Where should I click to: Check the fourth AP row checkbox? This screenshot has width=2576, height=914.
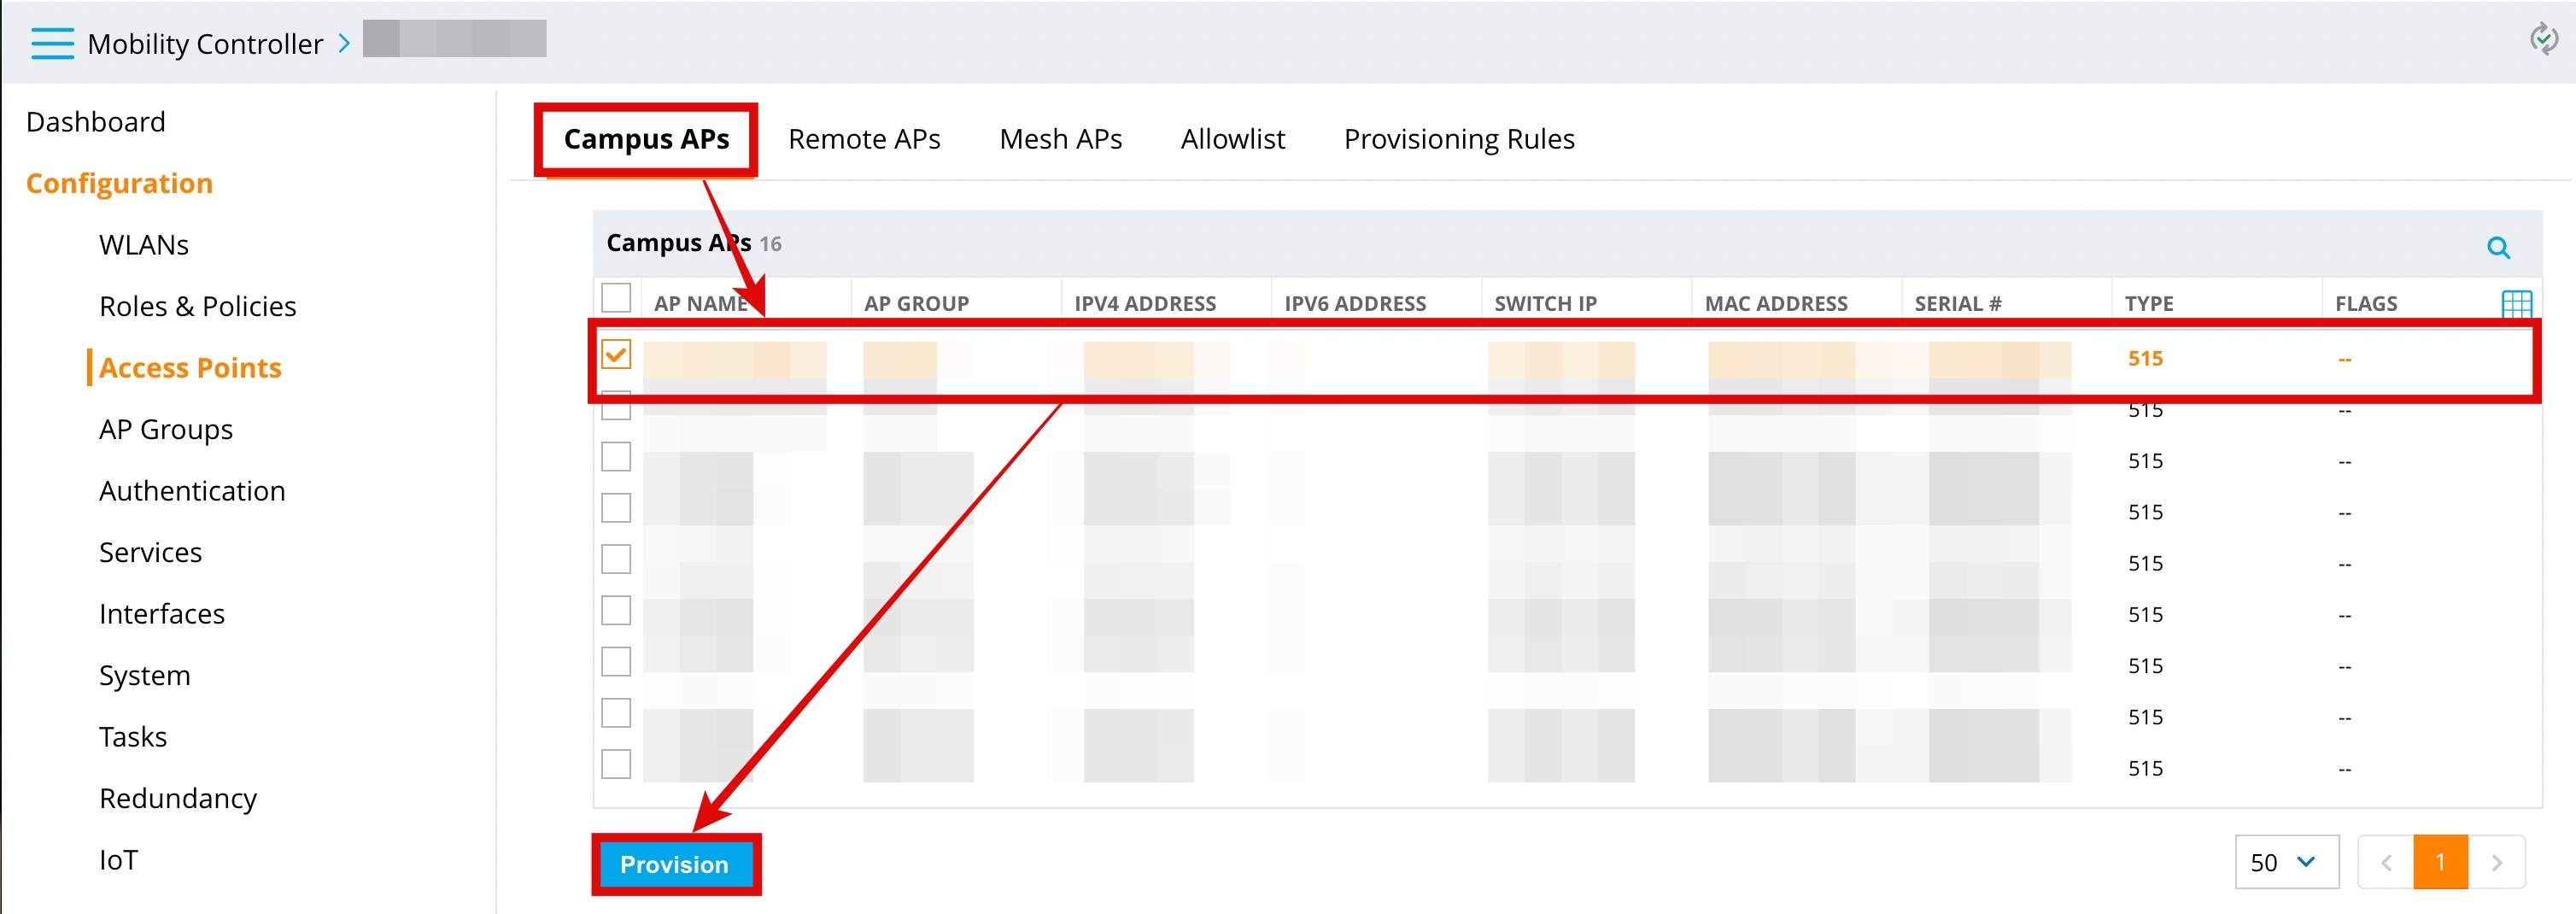tap(616, 508)
